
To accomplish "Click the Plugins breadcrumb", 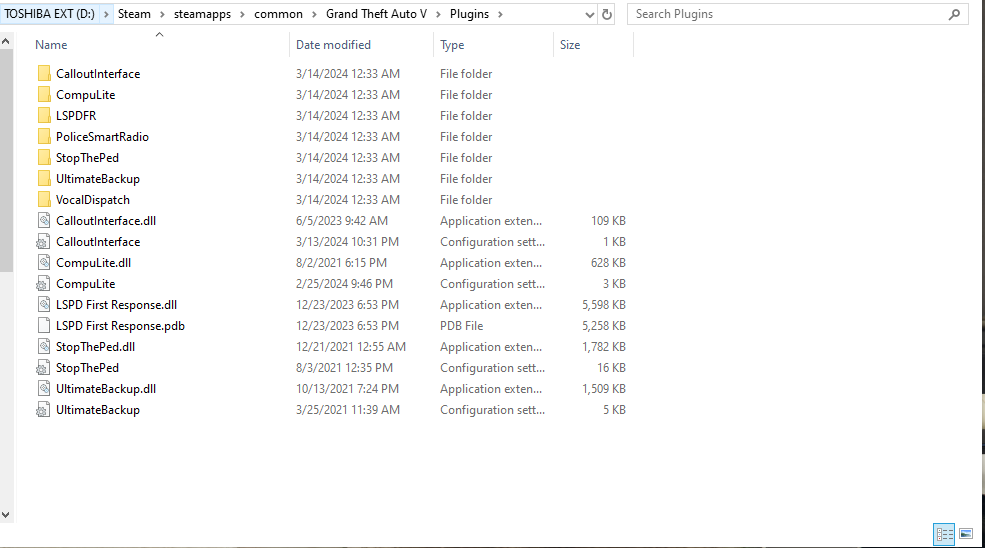I will tap(469, 14).
